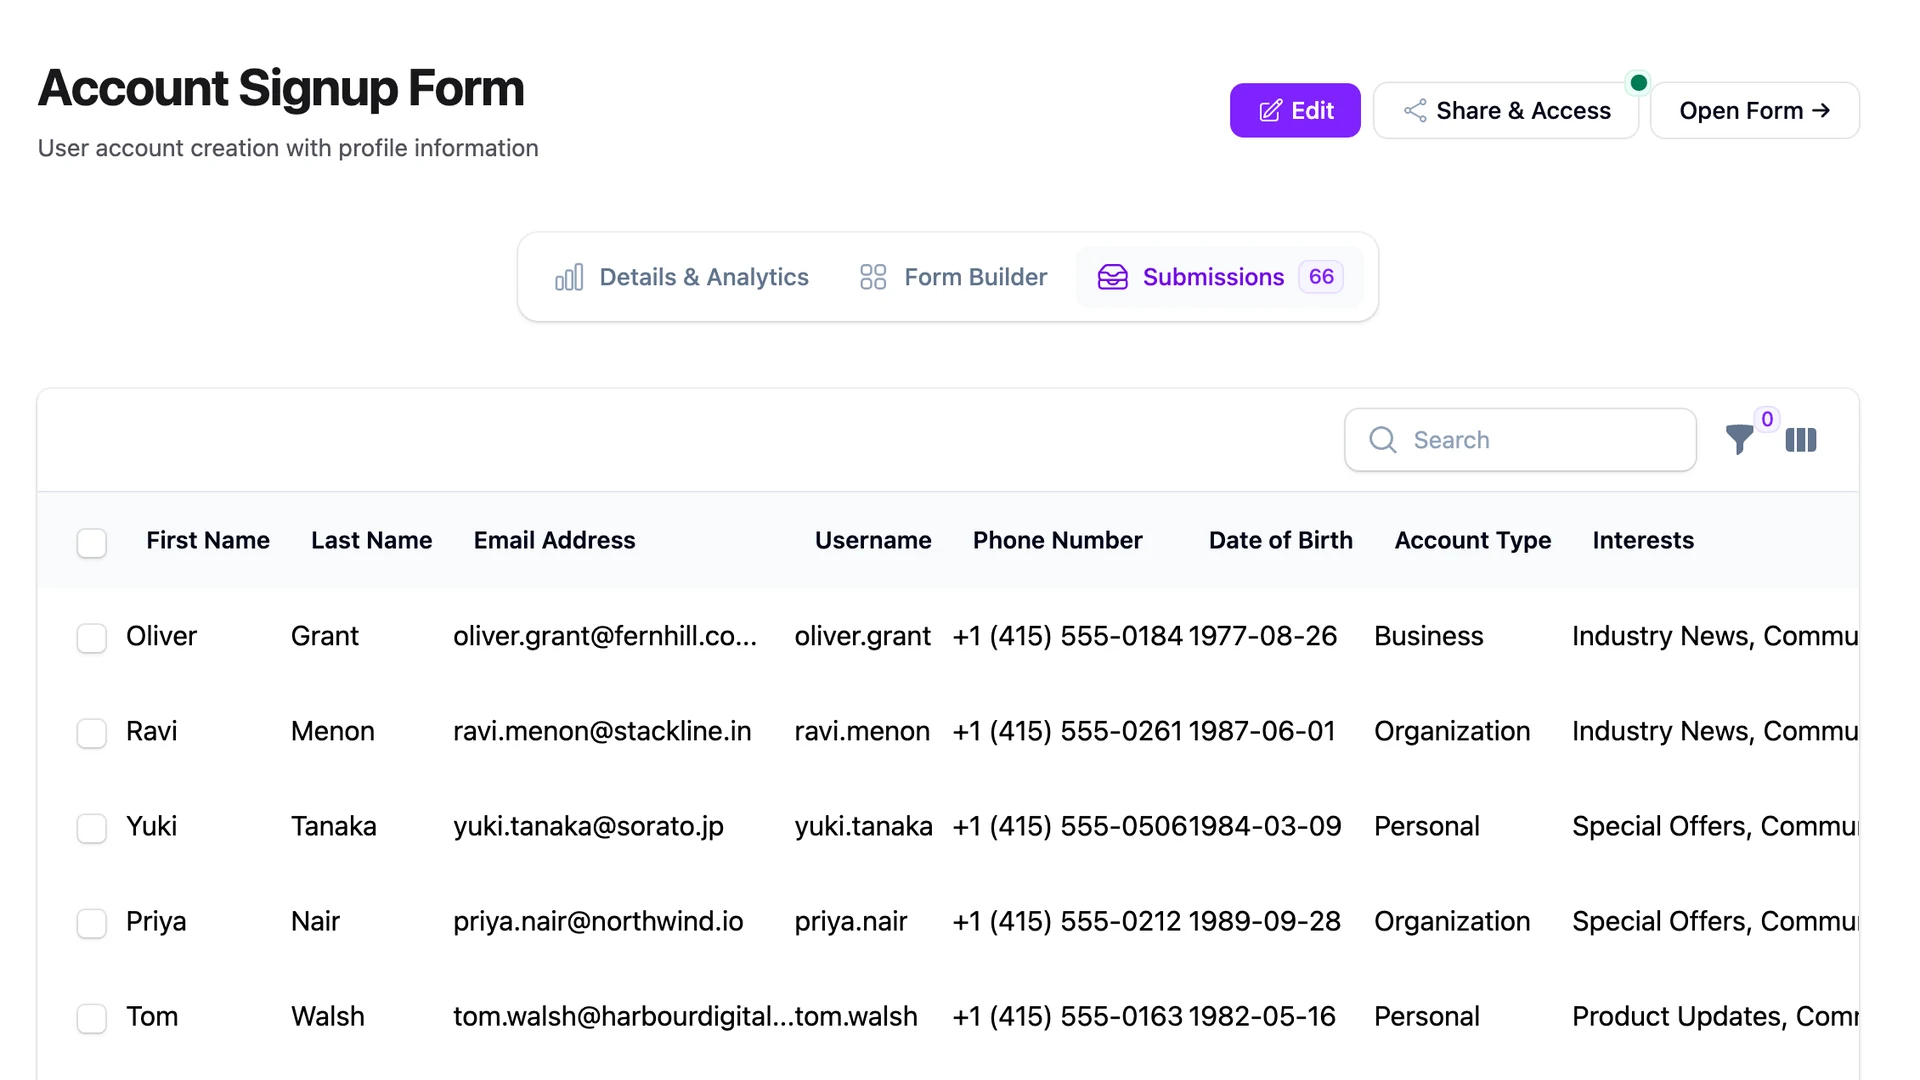Click the email tom.walsh@harbourdigital...
The height and width of the screenshot is (1080, 1920).
(623, 1016)
